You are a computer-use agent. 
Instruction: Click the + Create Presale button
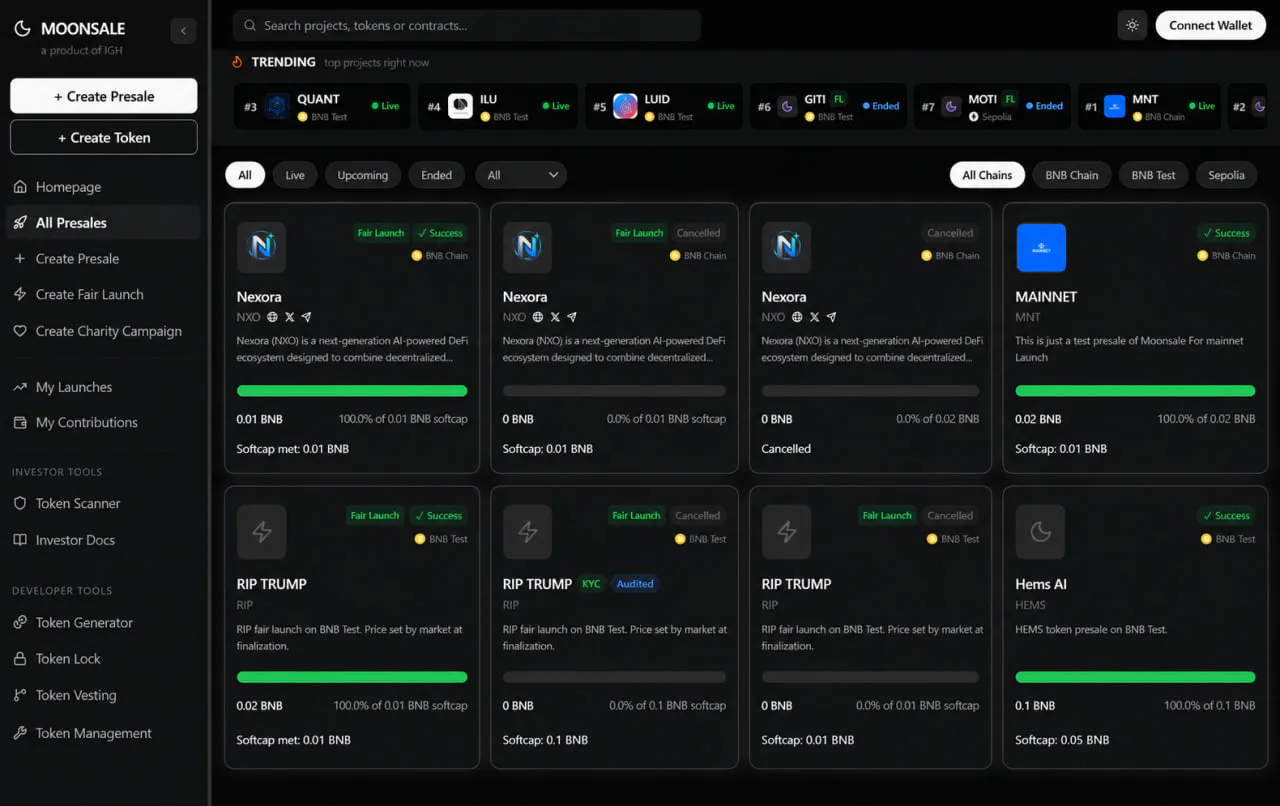104,96
